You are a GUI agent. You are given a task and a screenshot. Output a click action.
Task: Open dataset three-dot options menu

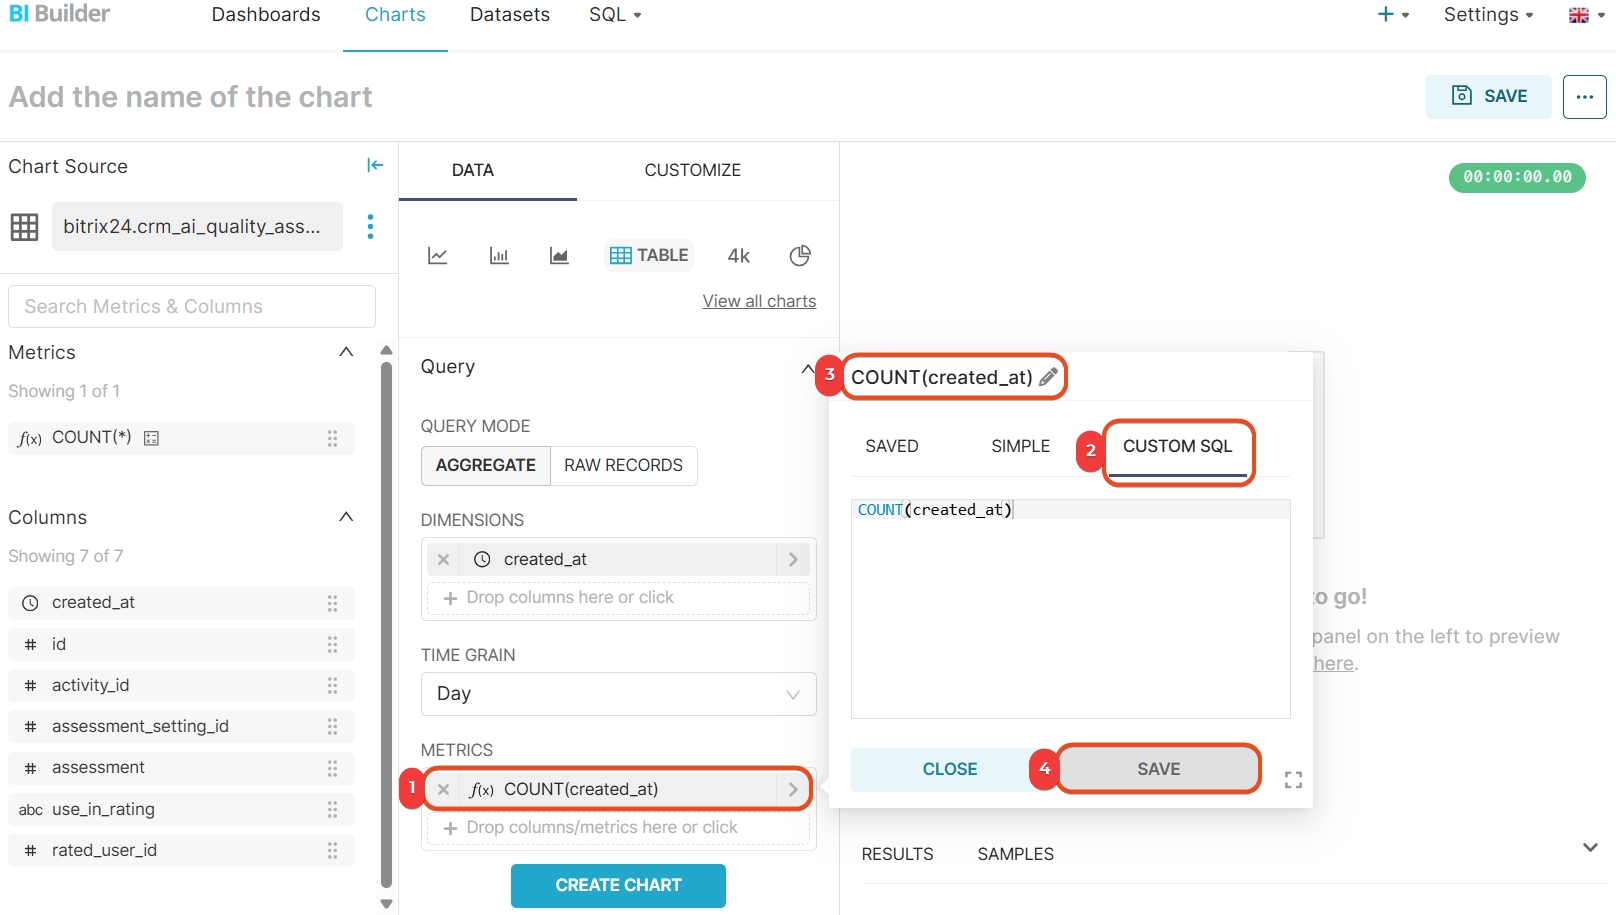[370, 227]
